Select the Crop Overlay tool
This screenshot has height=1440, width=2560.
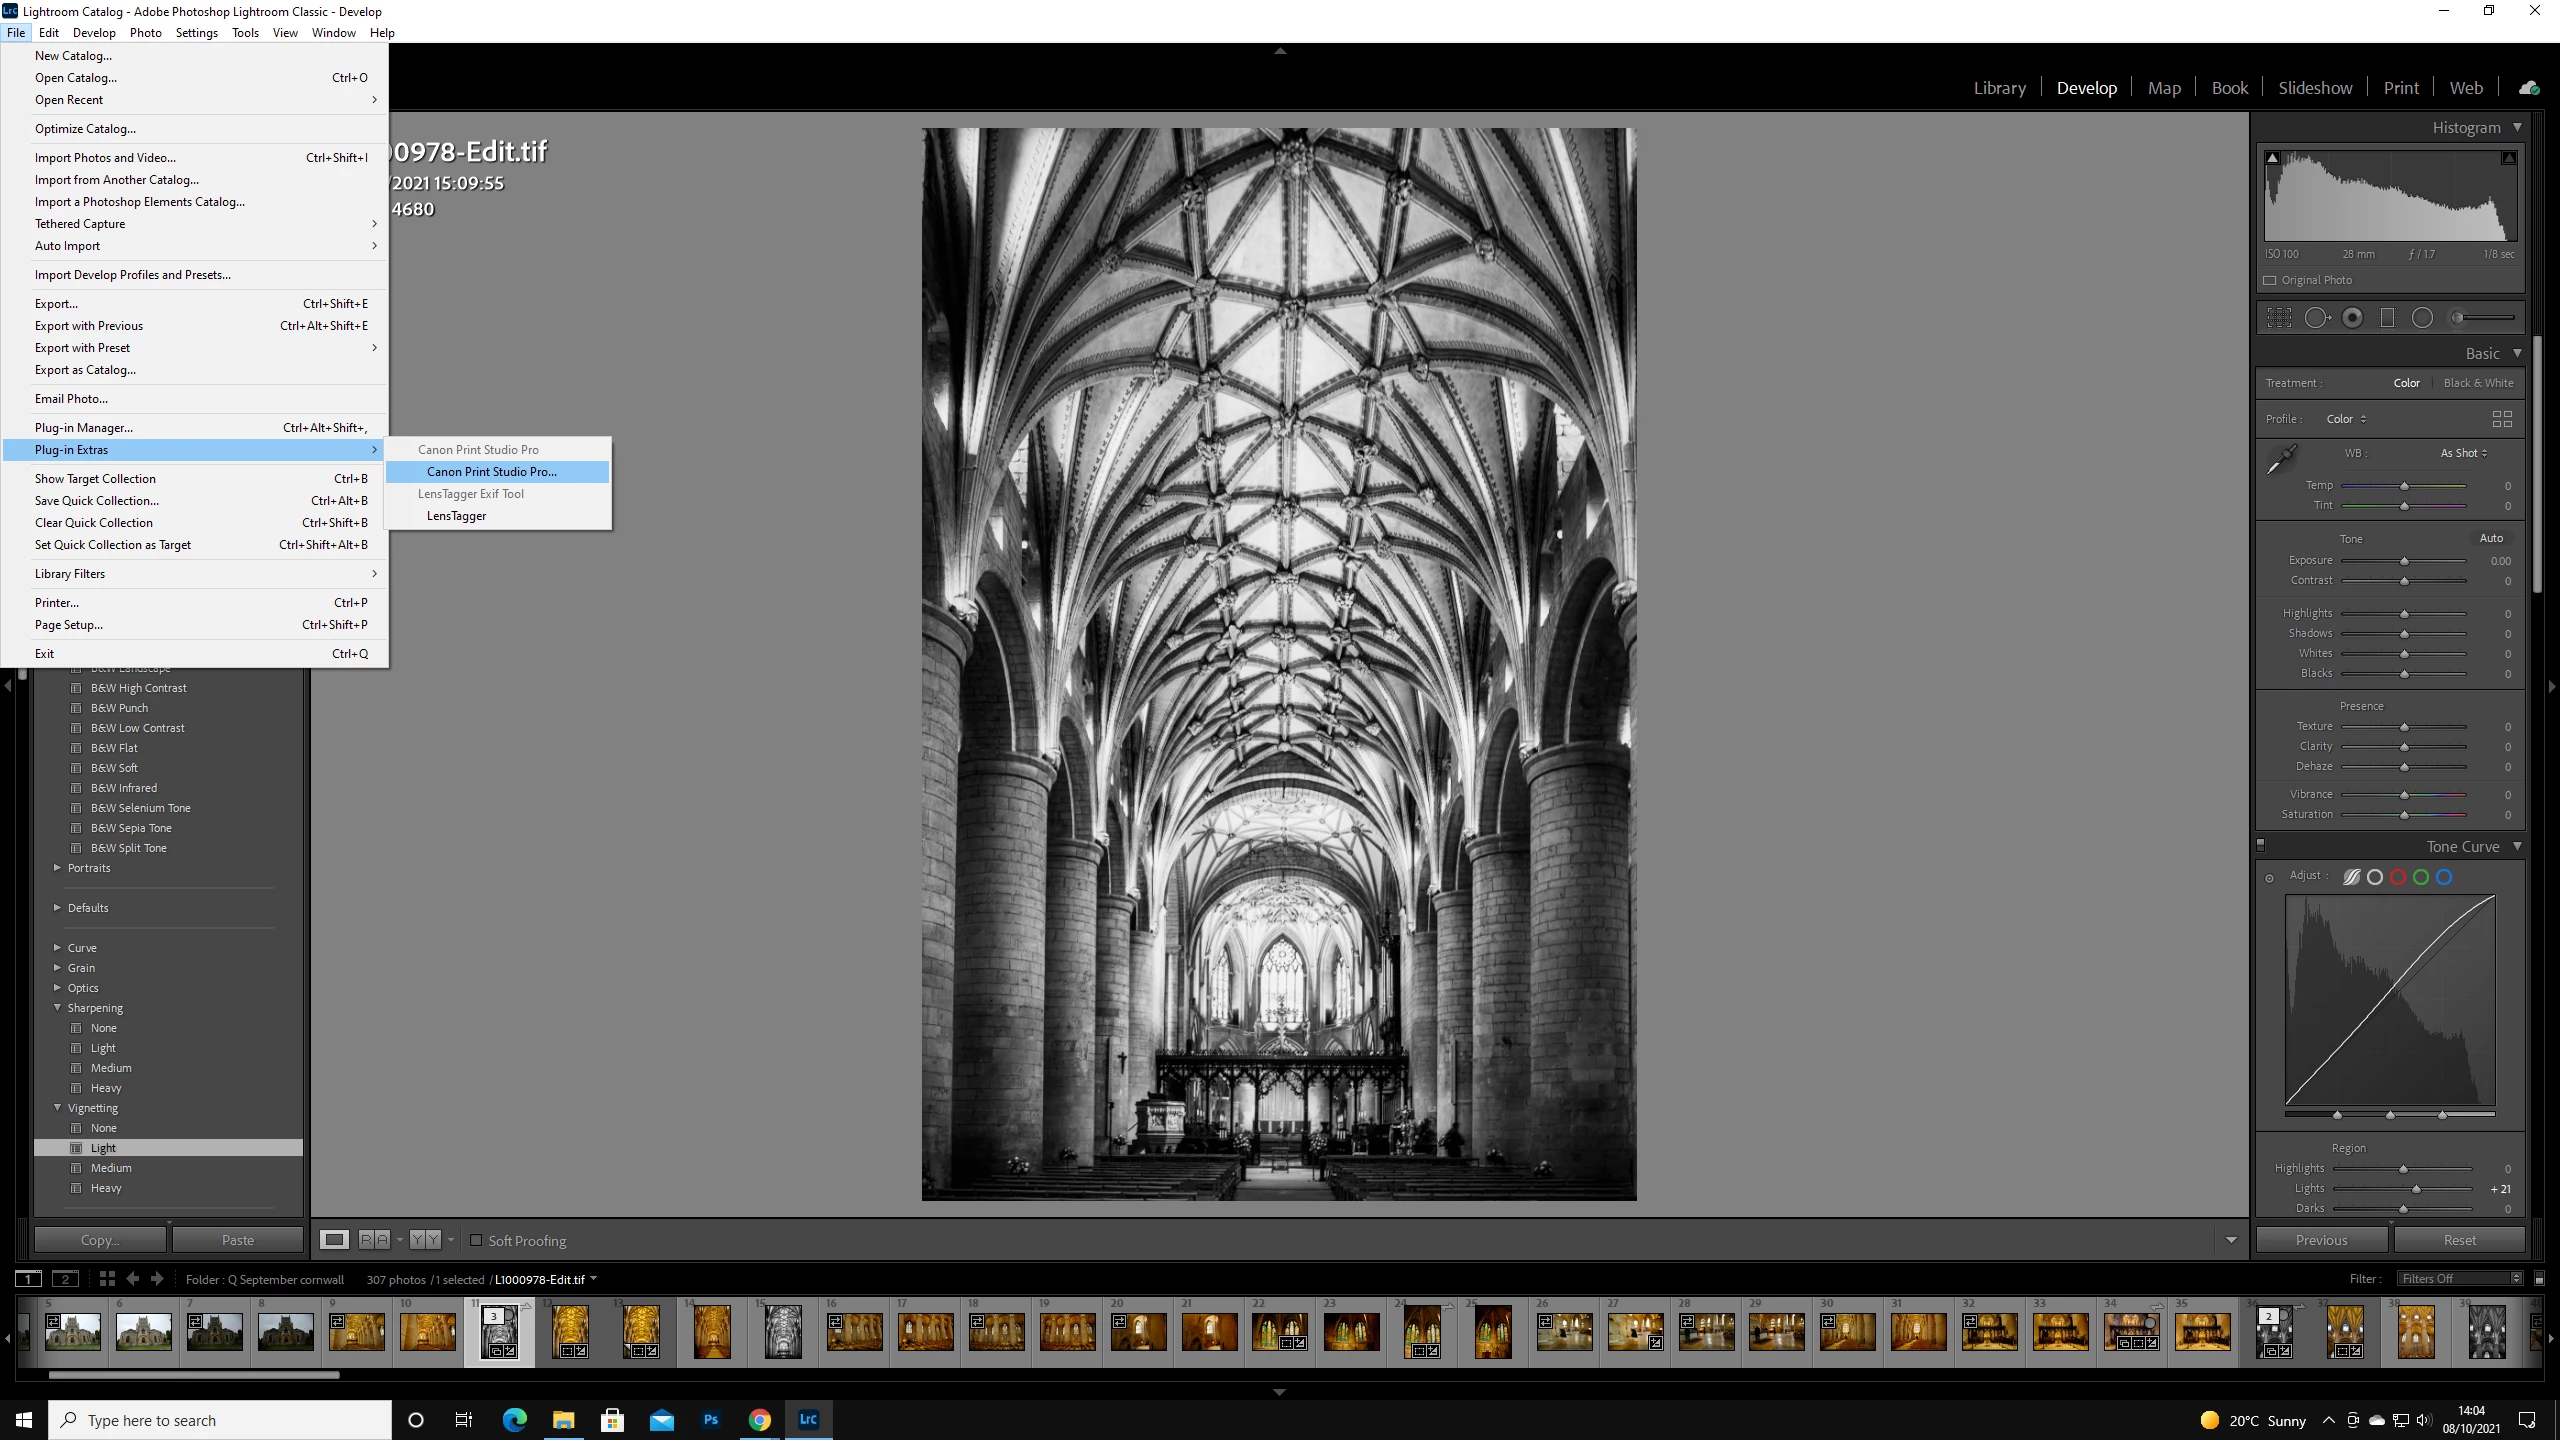tap(2279, 318)
